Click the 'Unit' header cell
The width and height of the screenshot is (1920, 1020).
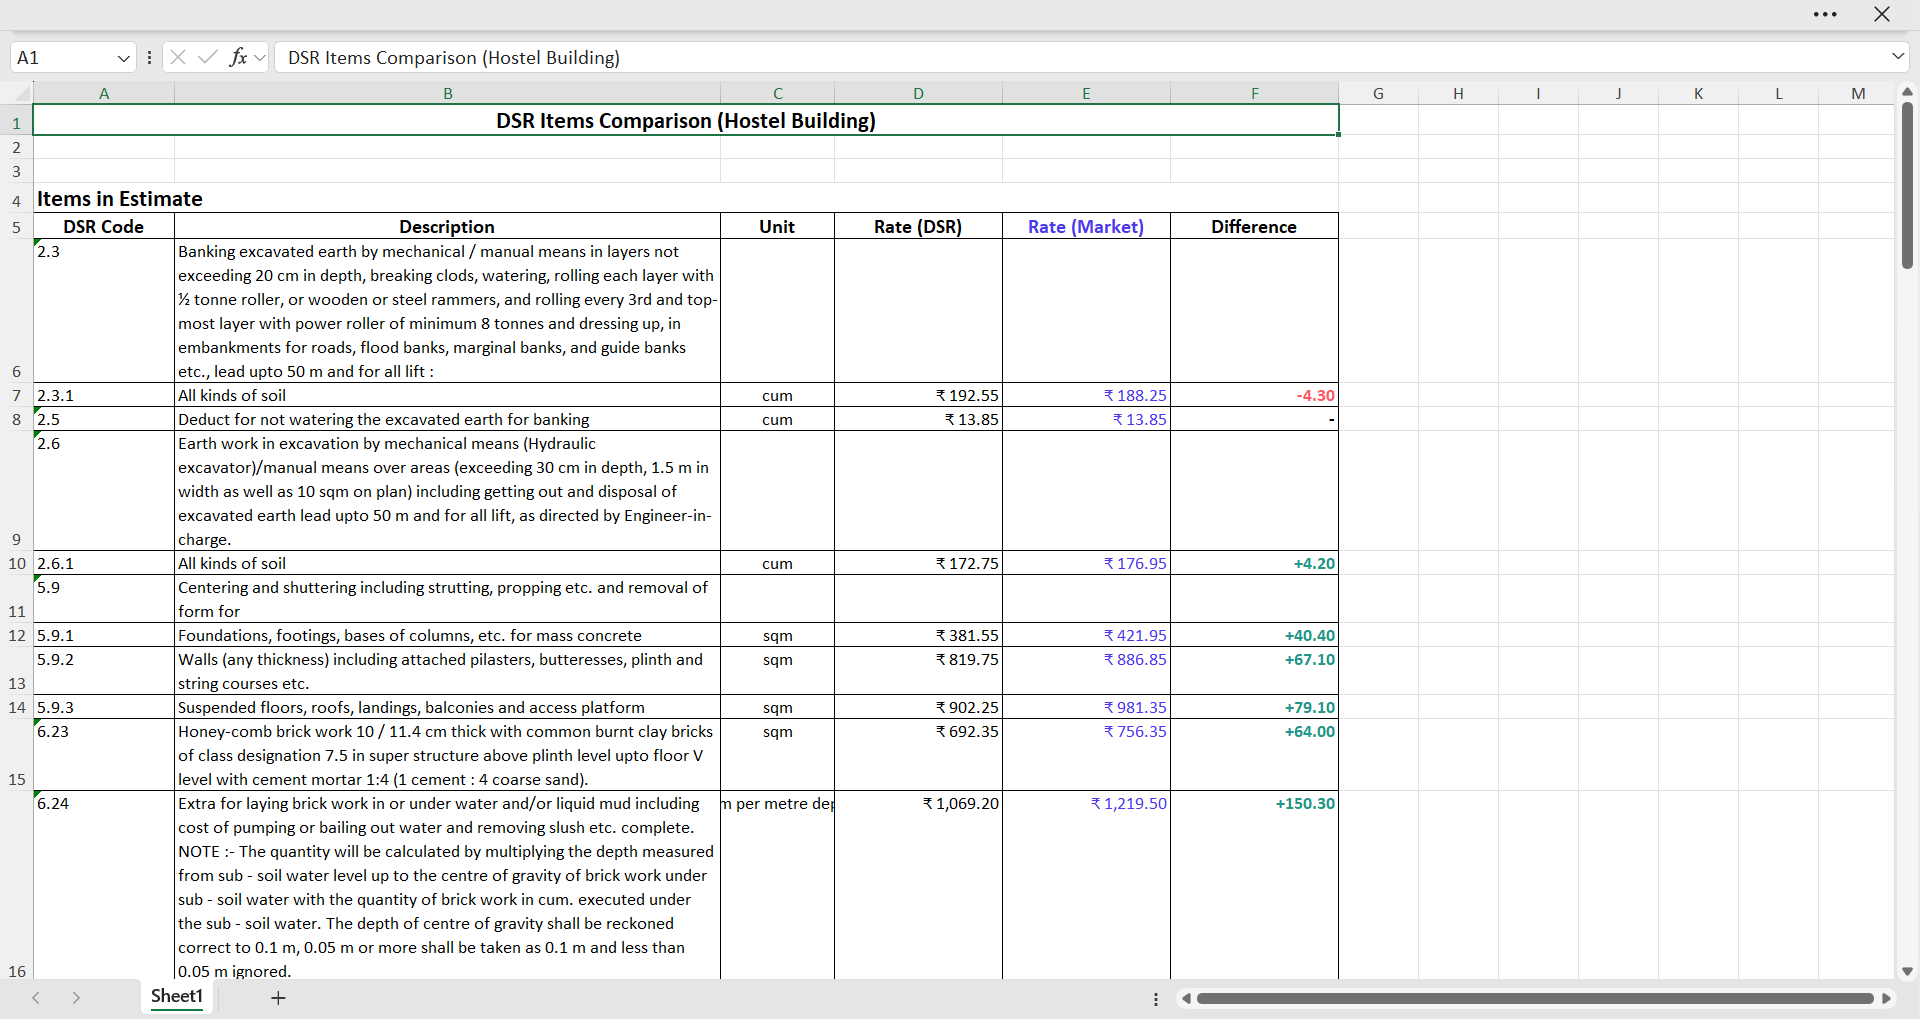pos(777,226)
